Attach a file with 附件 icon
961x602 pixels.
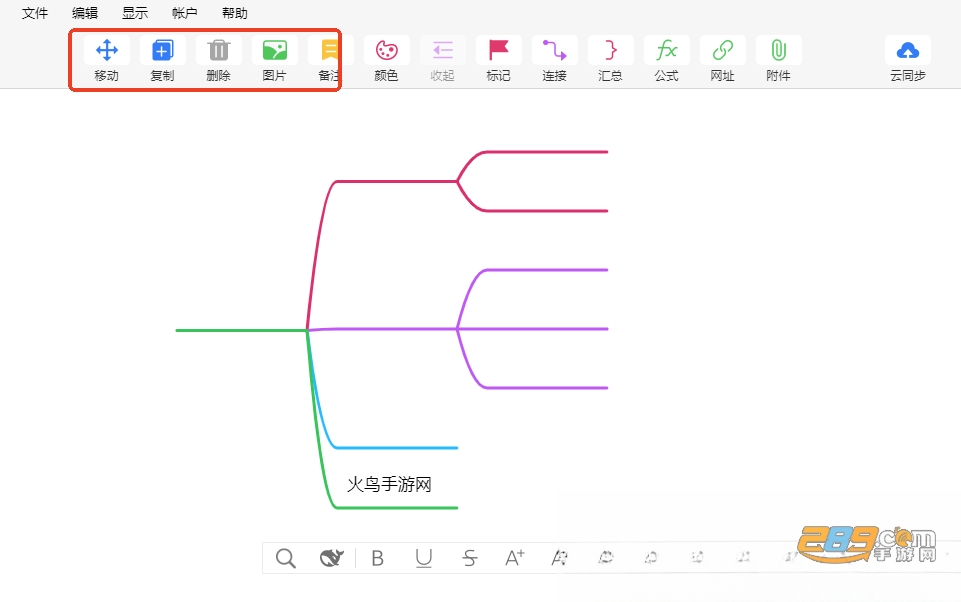(x=778, y=50)
